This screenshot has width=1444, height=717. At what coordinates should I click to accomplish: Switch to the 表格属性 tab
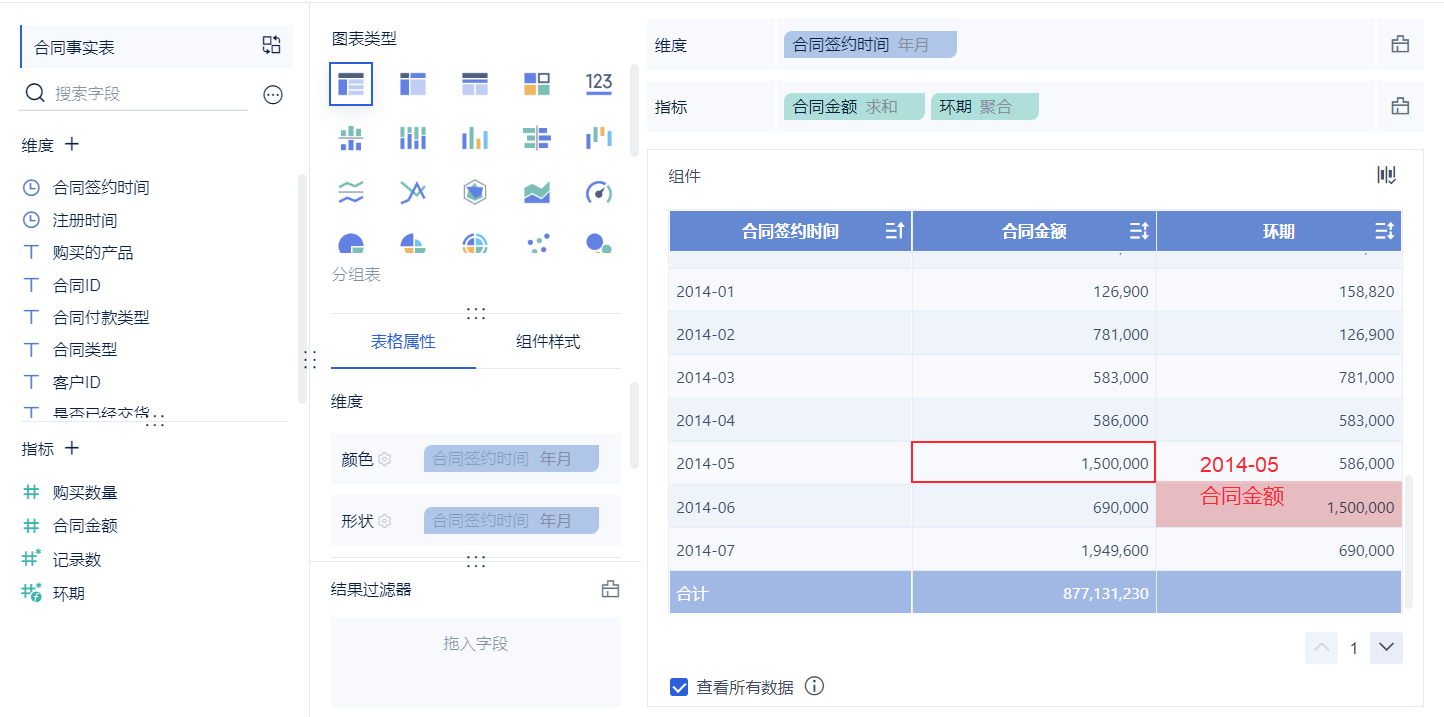pos(403,341)
